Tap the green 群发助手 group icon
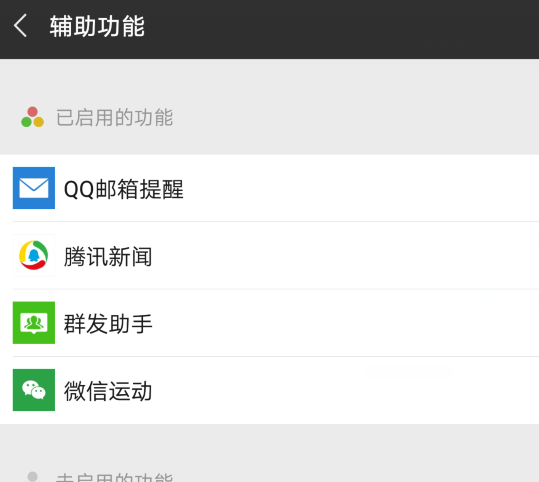 [x=34, y=322]
